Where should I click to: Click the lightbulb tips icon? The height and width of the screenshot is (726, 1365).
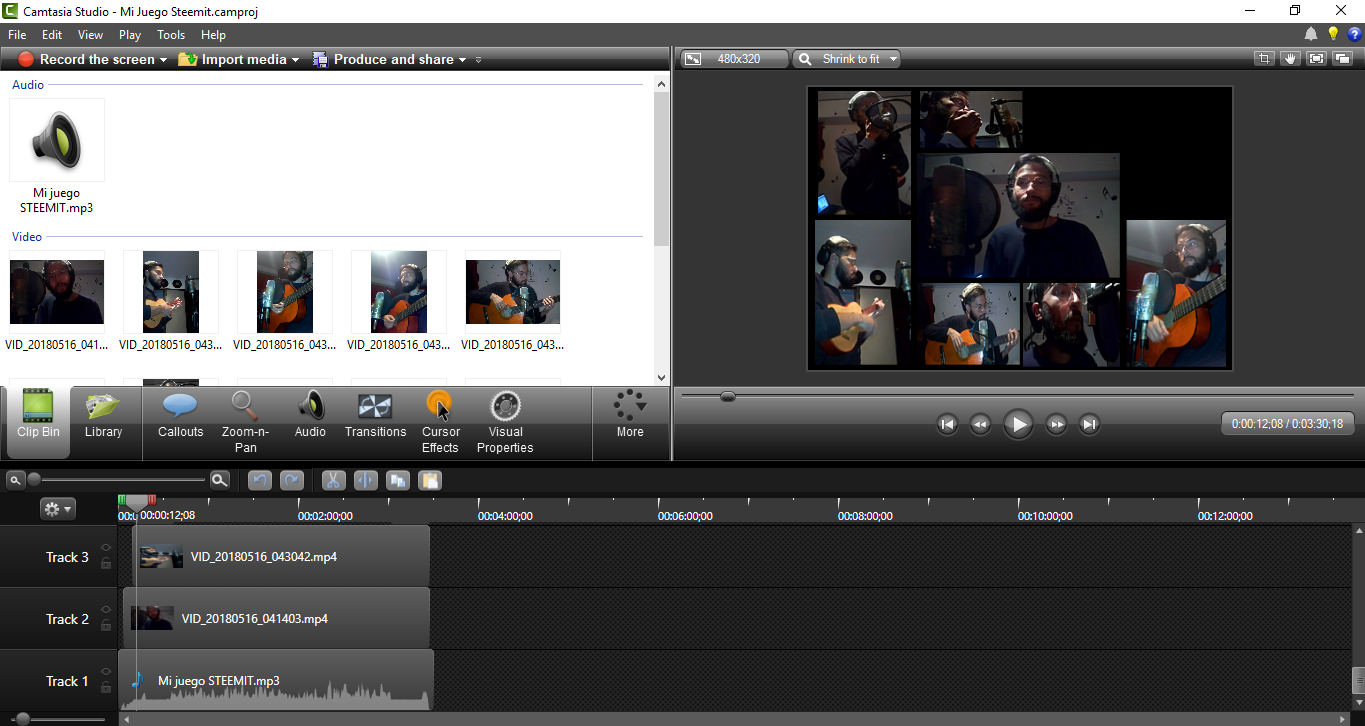point(1333,34)
